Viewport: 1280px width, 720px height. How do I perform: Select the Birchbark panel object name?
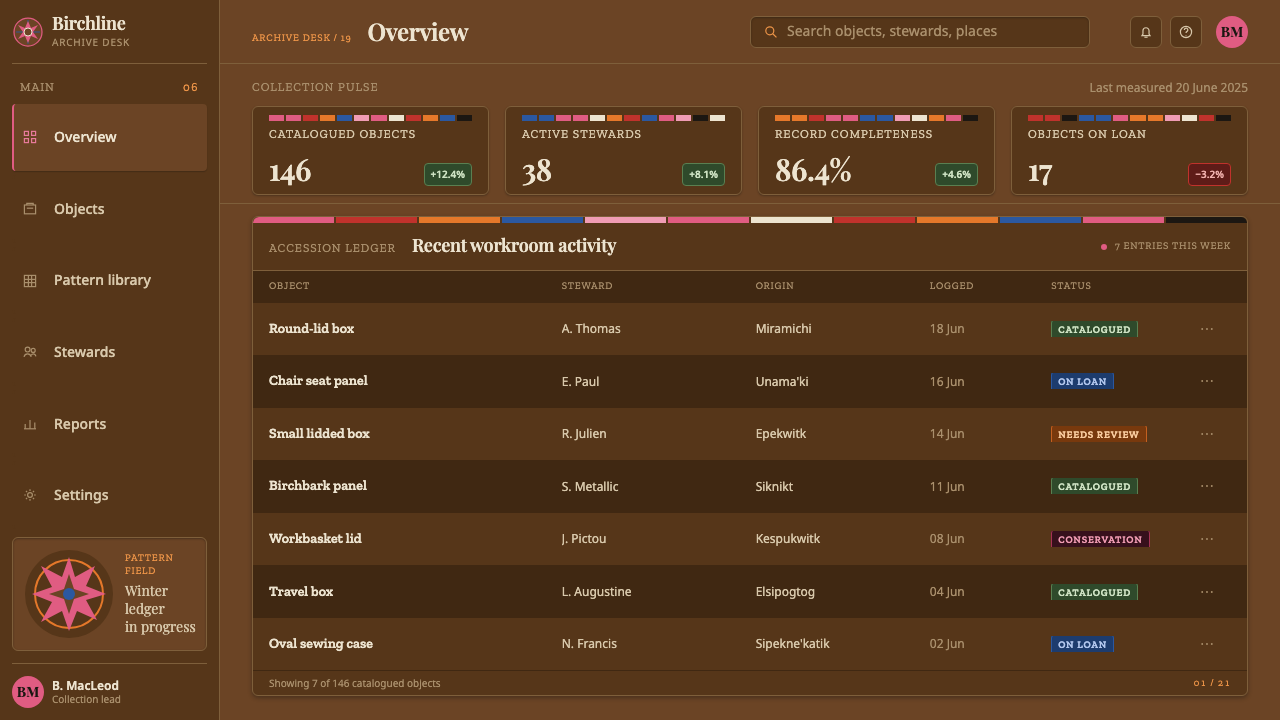318,486
